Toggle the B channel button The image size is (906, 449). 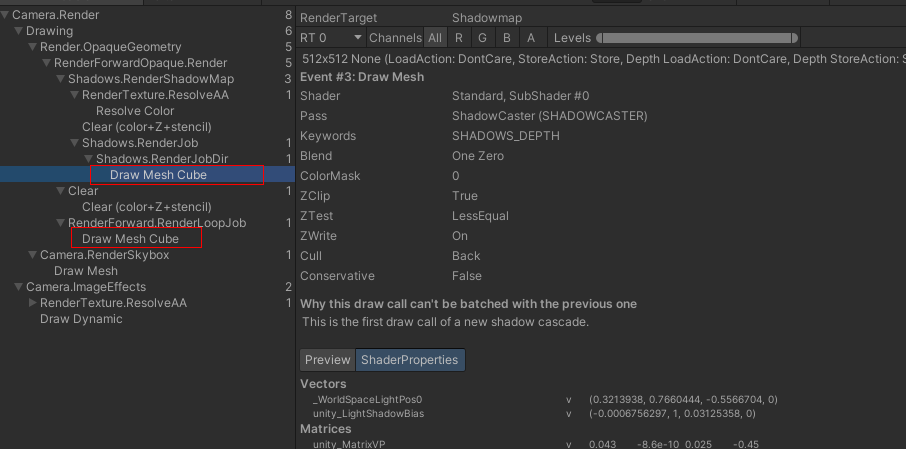point(507,38)
